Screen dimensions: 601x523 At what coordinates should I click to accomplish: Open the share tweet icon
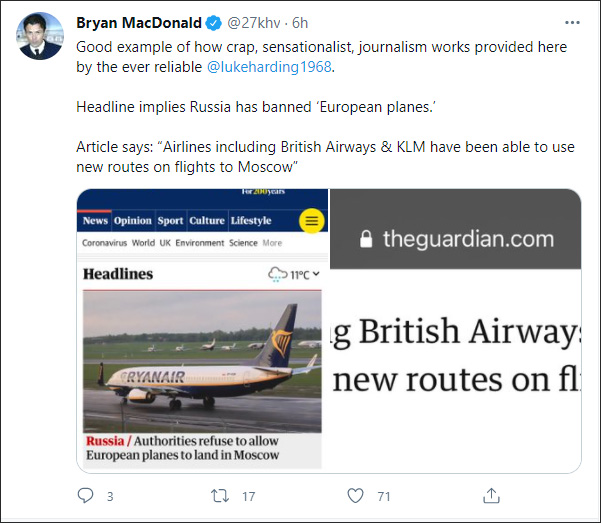pos(491,495)
